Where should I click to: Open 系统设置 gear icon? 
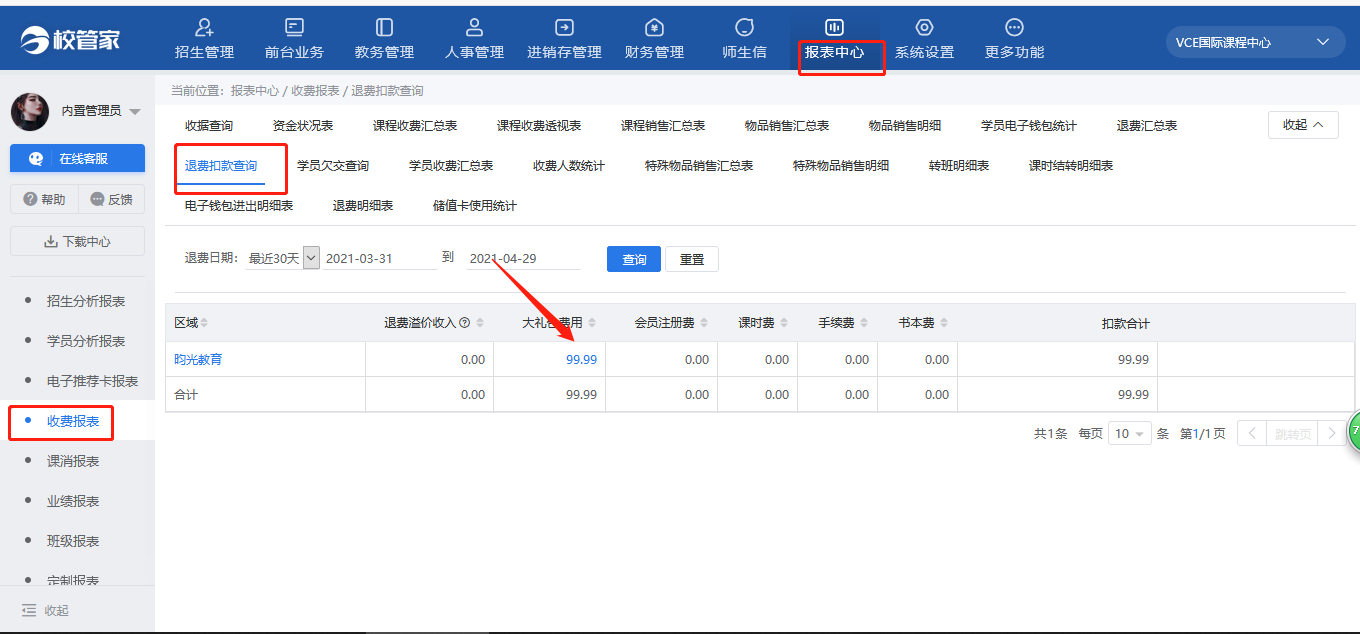924,27
